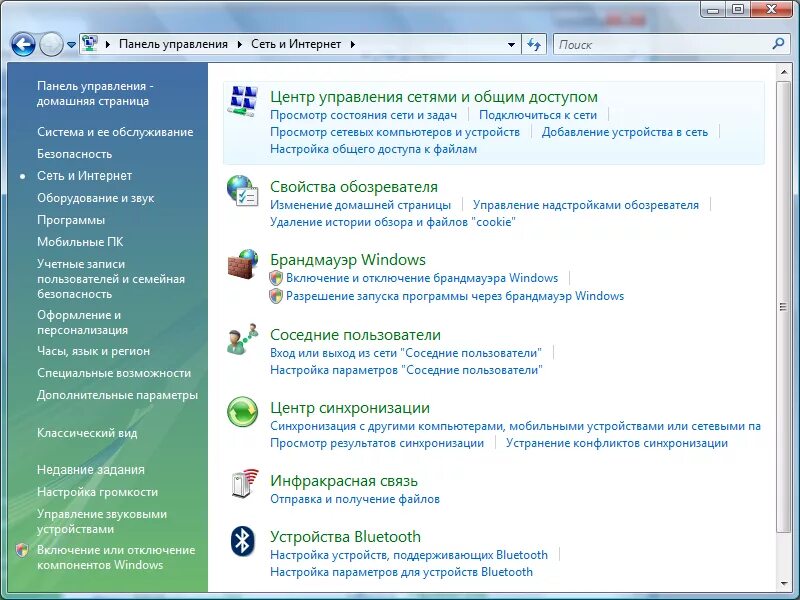
Task: Click Управление надстройками обозревателя link
Action: [586, 205]
